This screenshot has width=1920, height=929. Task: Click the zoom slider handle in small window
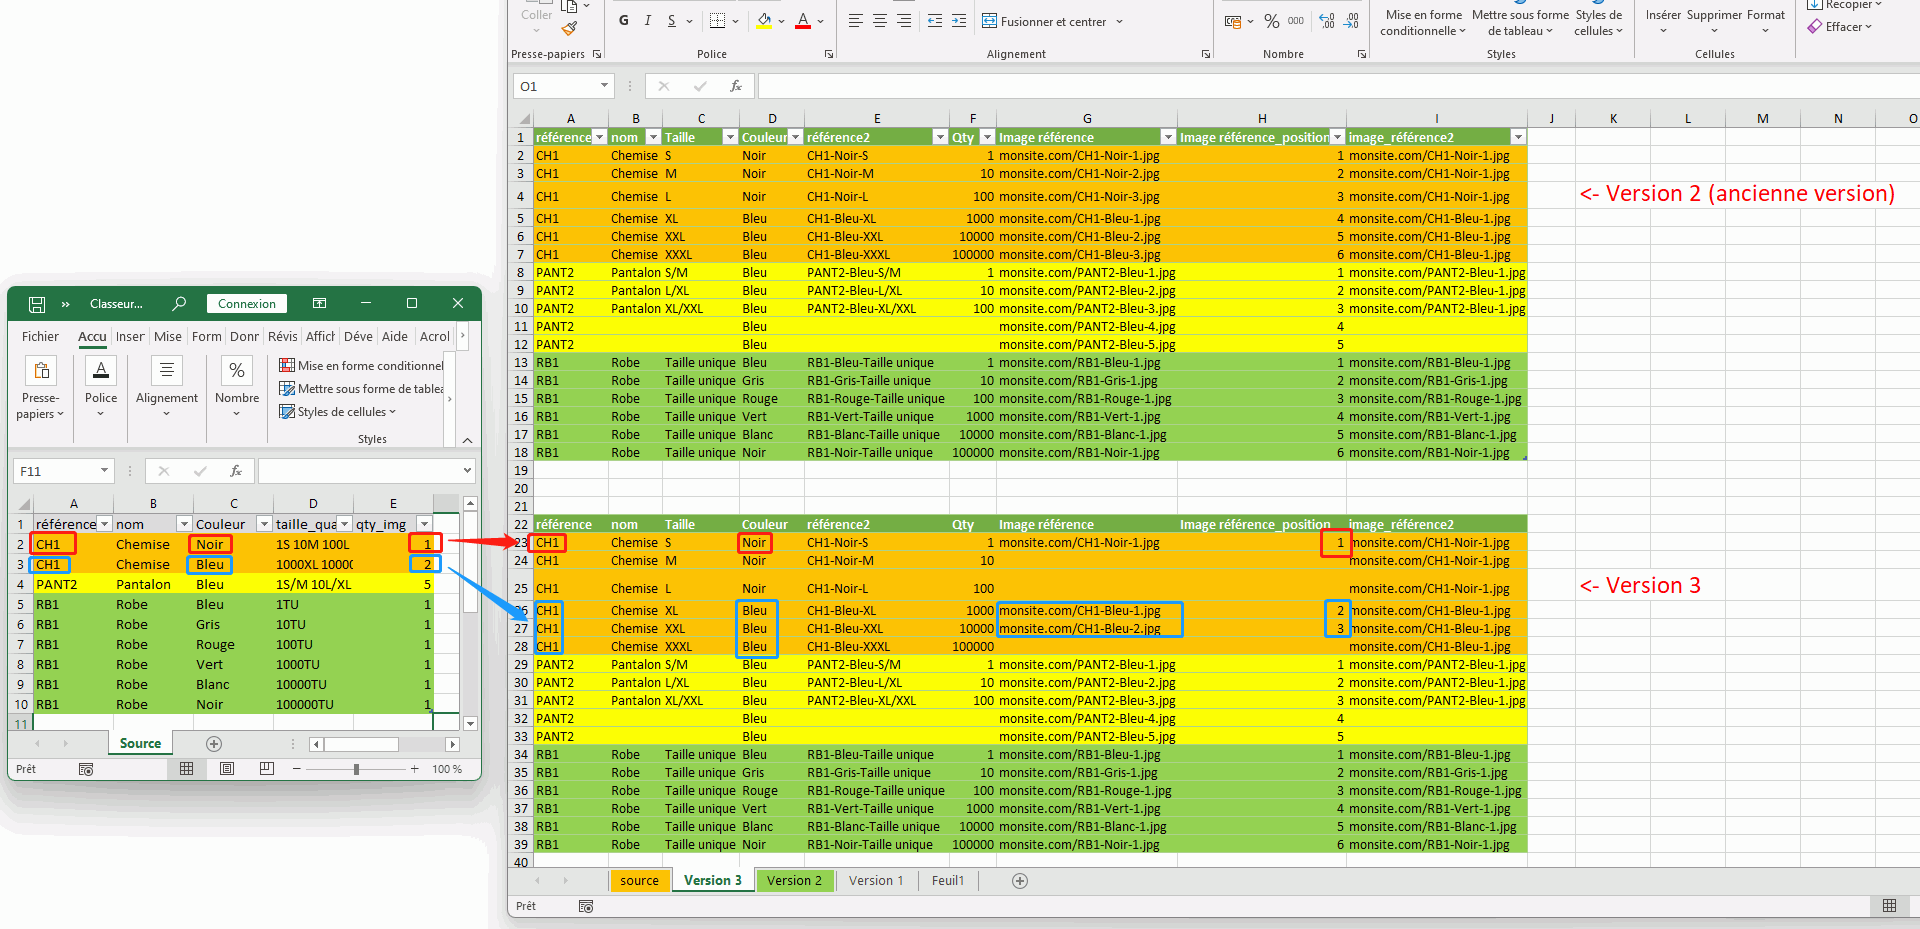356,769
